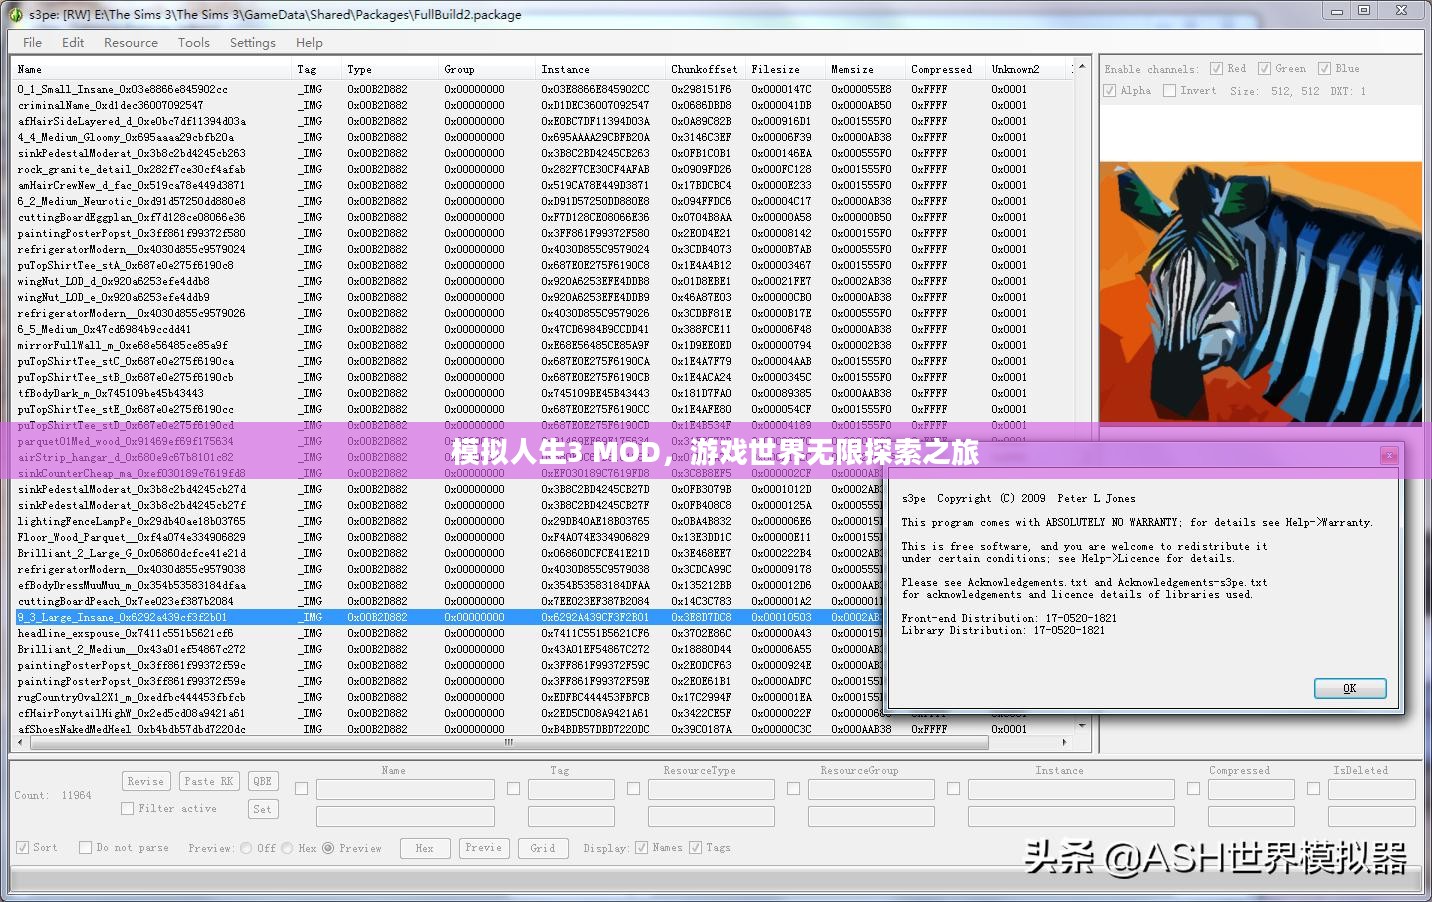Open the Resource menu
The height and width of the screenshot is (902, 1432).
tap(131, 43)
